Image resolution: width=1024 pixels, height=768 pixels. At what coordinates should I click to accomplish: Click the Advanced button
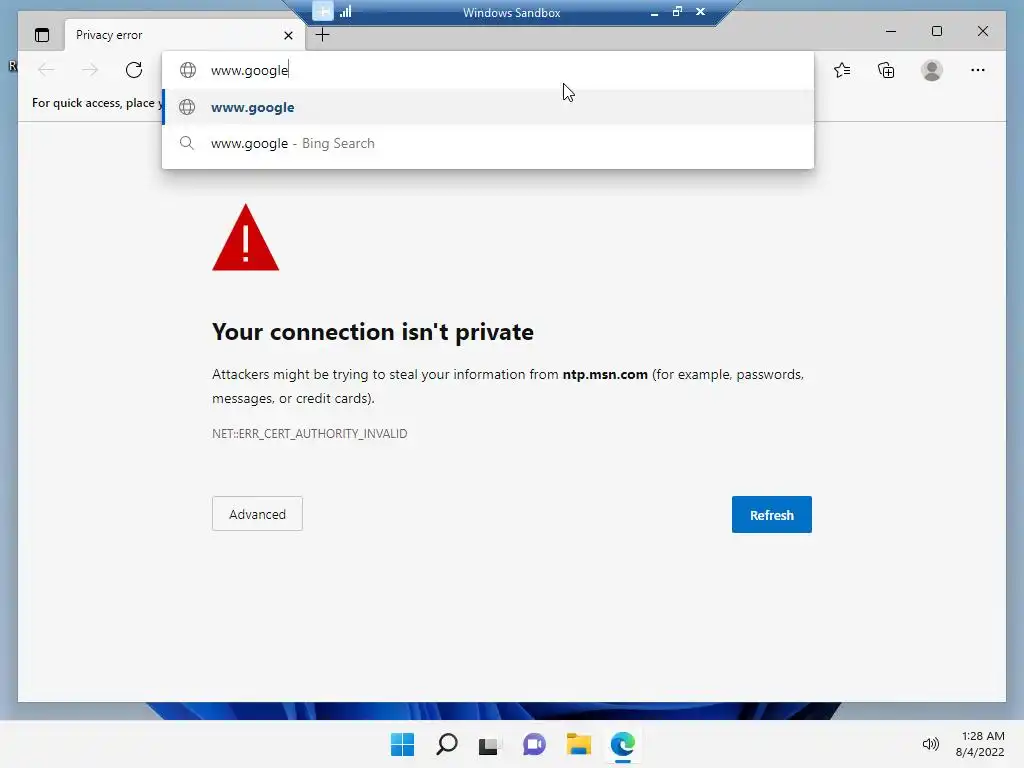pos(257,514)
